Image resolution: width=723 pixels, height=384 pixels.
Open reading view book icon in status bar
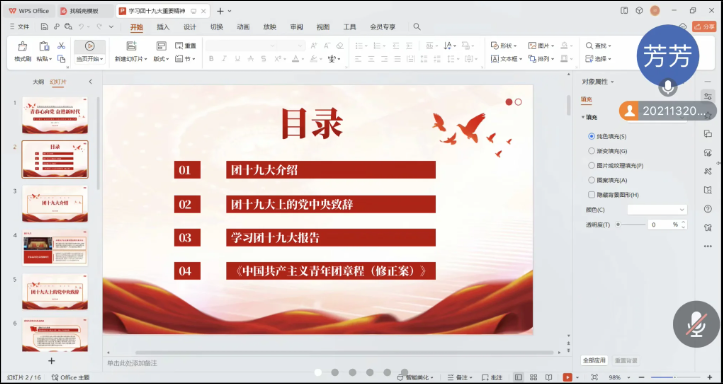coord(549,377)
